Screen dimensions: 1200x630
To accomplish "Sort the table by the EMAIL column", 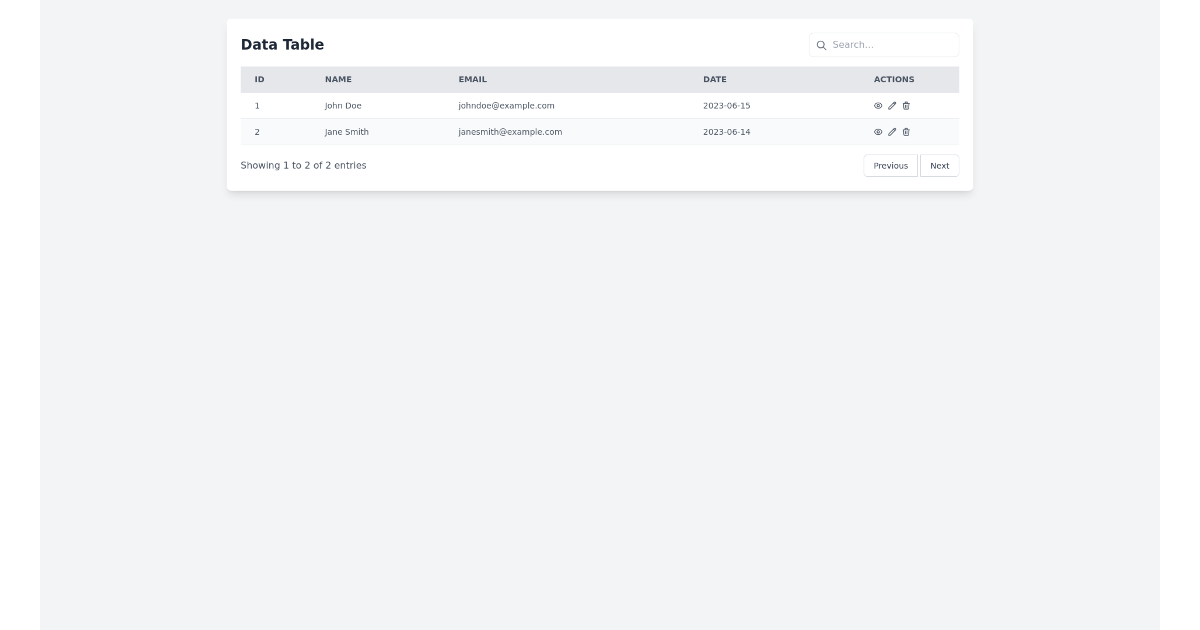I will coord(471,79).
